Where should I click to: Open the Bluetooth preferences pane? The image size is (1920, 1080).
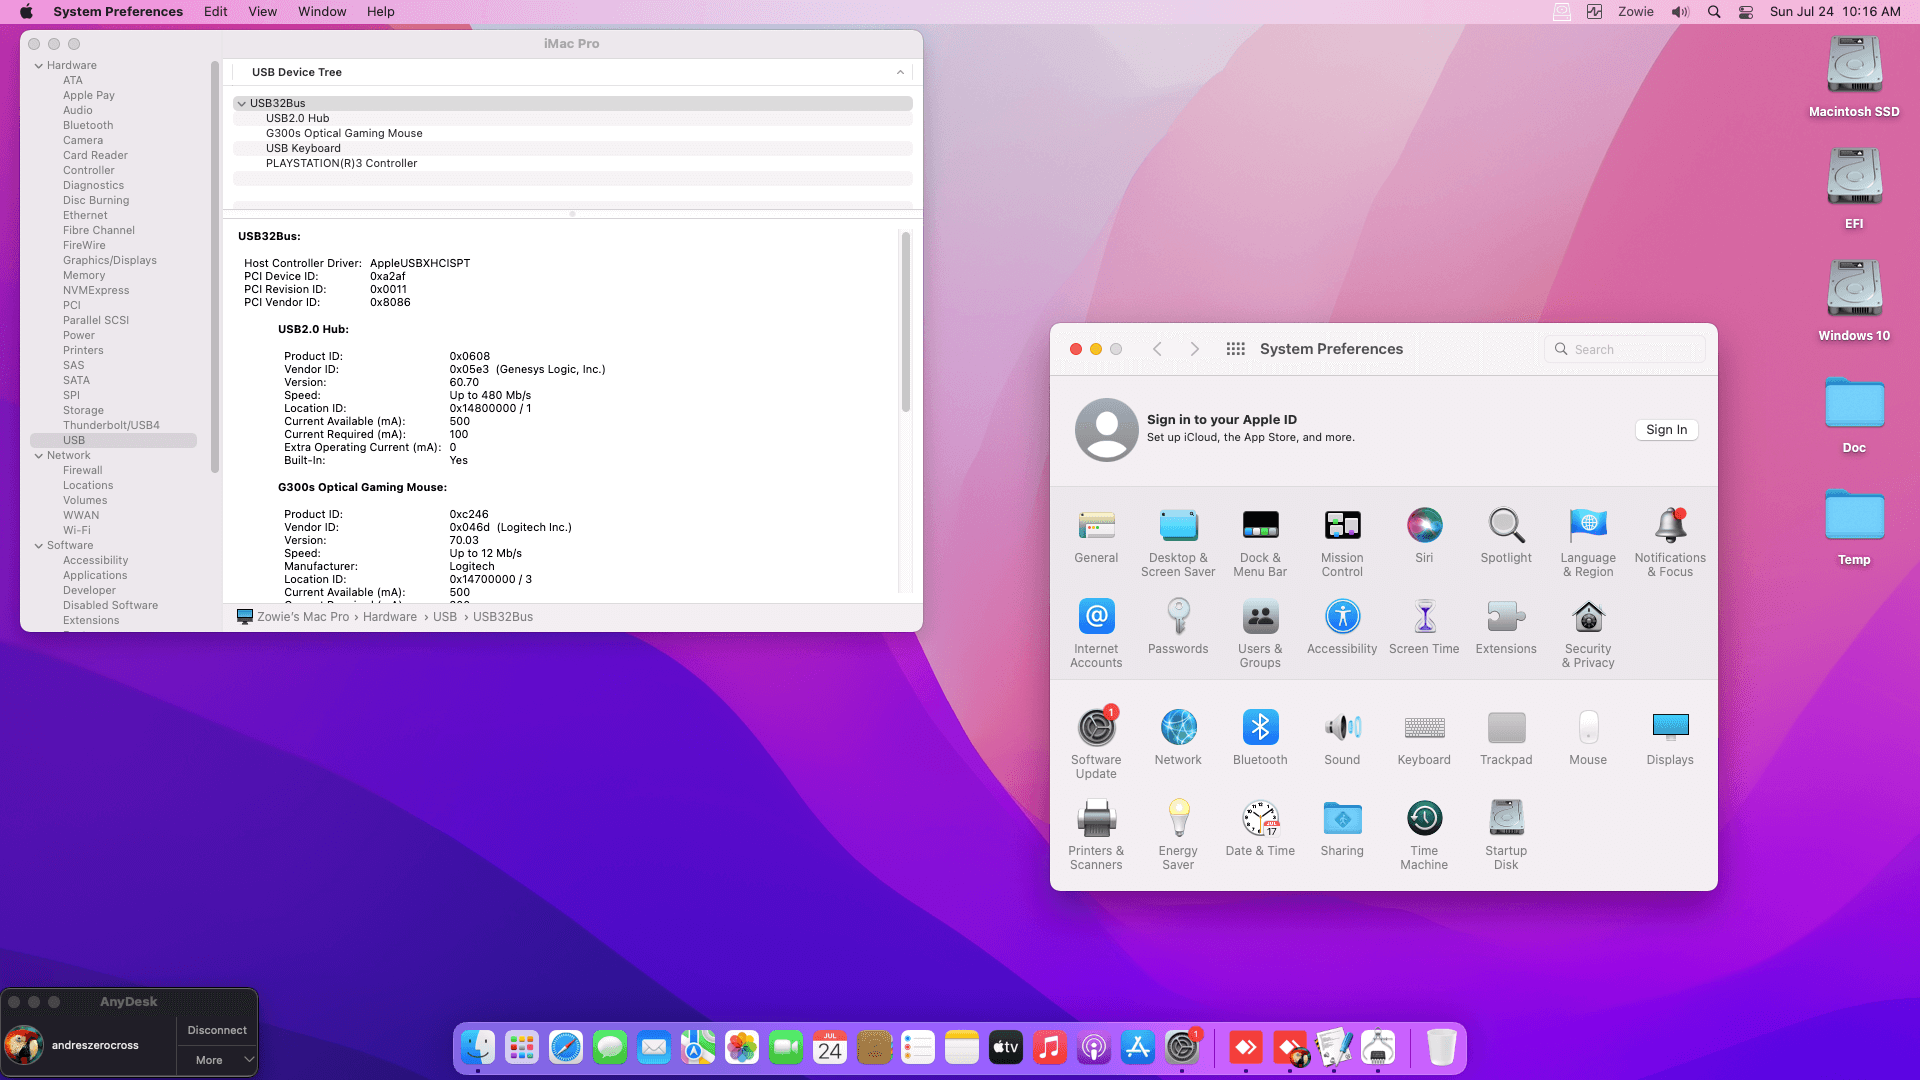click(1260, 738)
